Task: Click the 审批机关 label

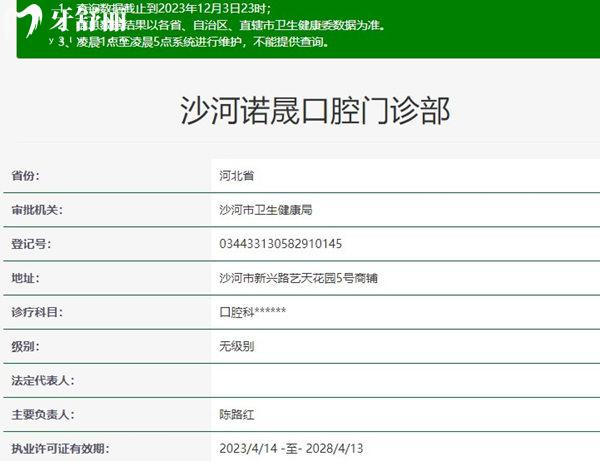Action: [37, 210]
